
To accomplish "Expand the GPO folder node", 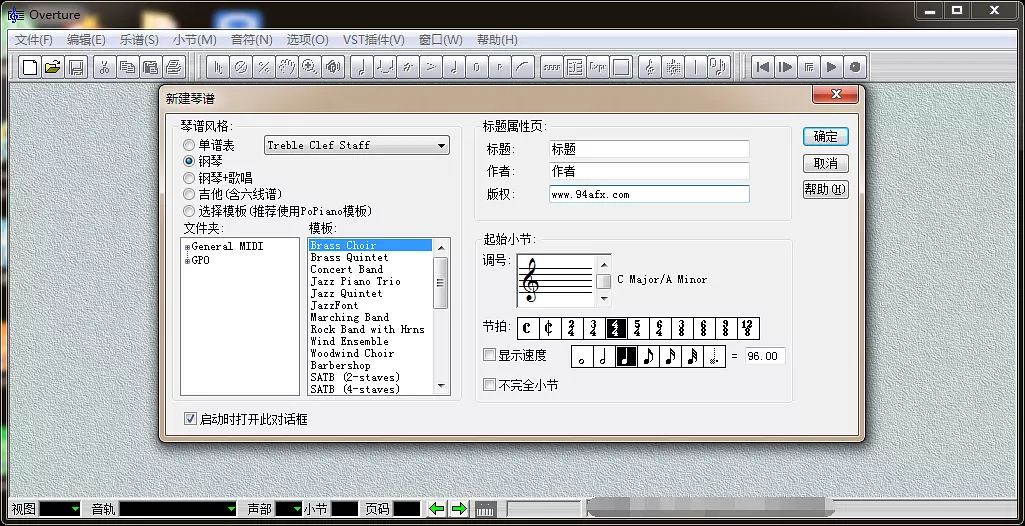I will (188, 261).
